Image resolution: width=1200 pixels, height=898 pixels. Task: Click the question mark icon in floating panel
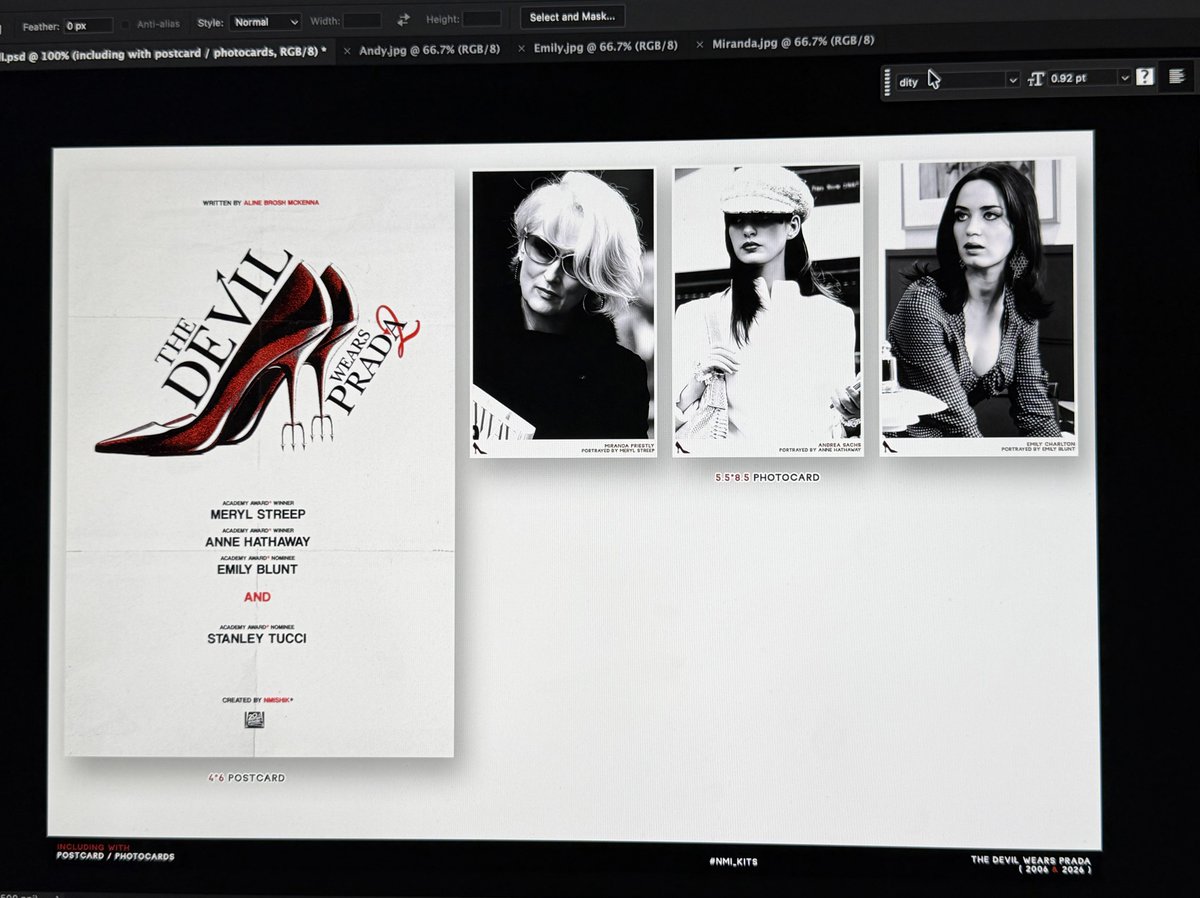tap(1145, 77)
